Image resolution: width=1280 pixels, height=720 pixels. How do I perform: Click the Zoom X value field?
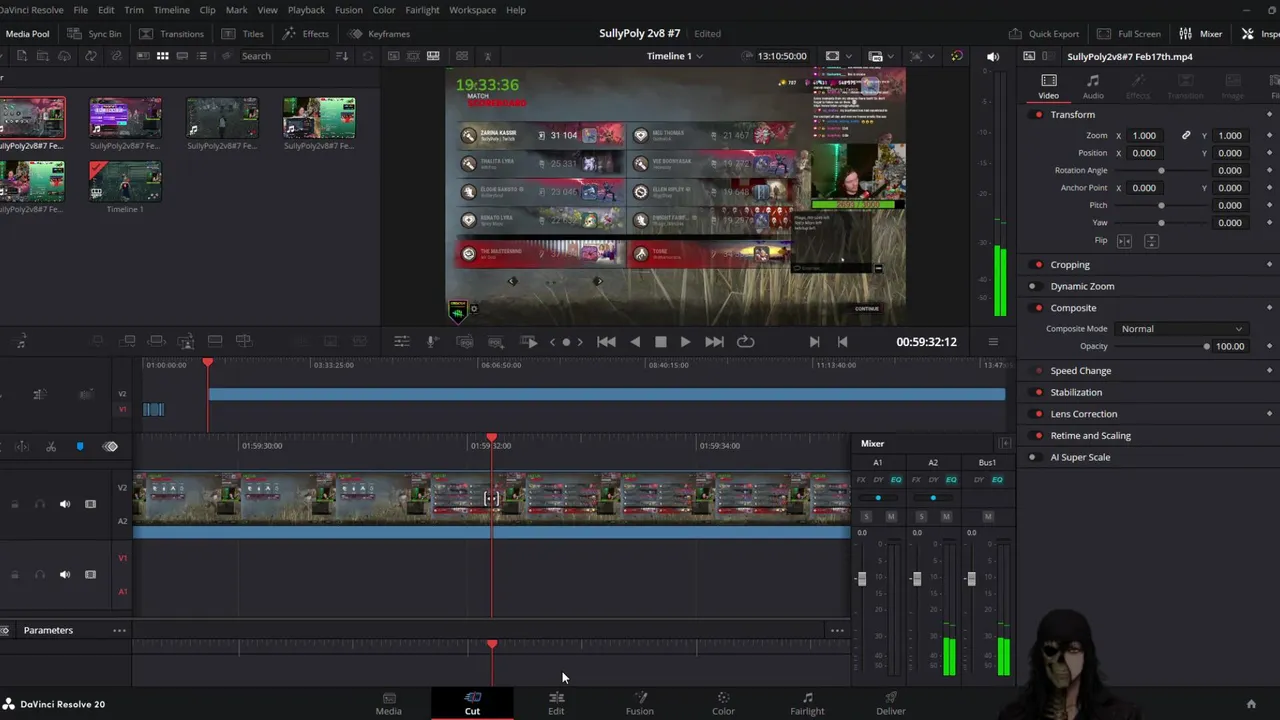click(x=1144, y=136)
